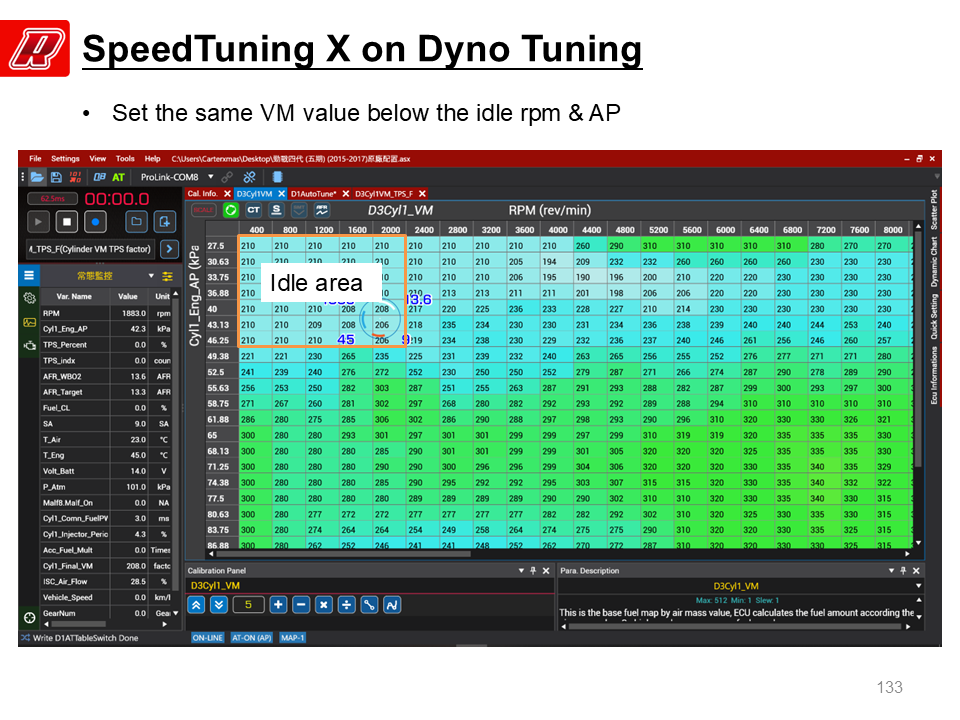Close the Calibration Panel
960x720 pixels.
point(546,571)
